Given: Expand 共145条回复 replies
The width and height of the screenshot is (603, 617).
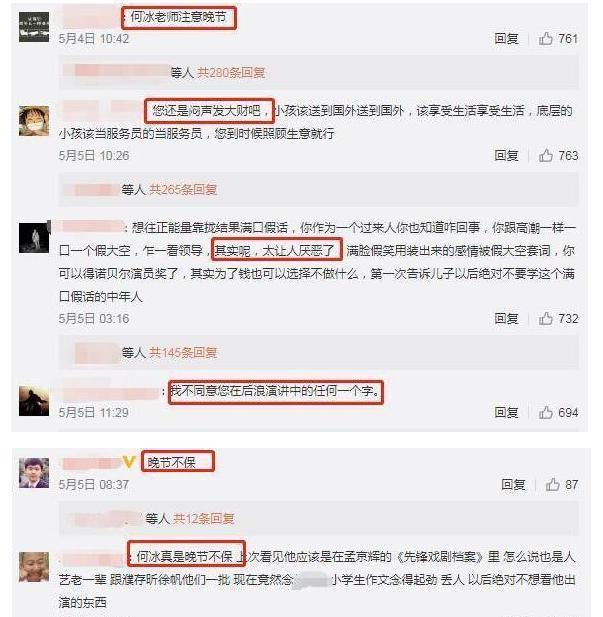Looking at the screenshot, I should coord(183,353).
